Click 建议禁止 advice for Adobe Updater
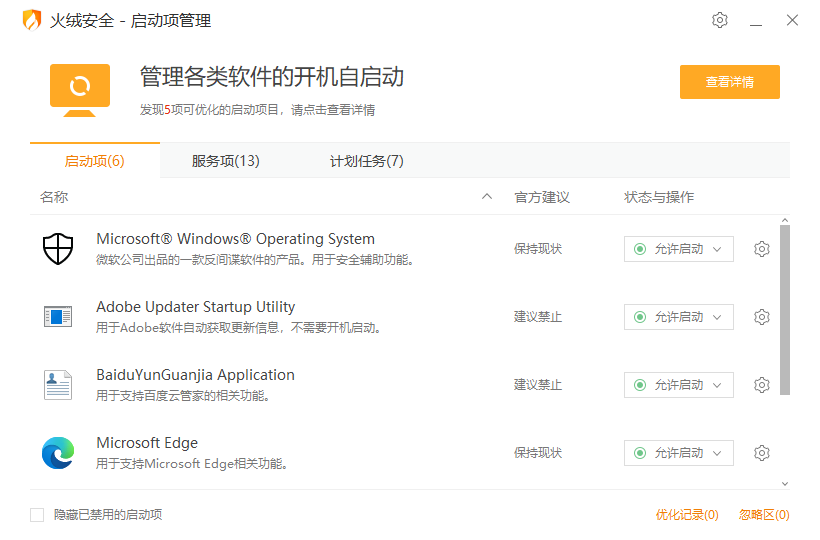 (x=538, y=317)
